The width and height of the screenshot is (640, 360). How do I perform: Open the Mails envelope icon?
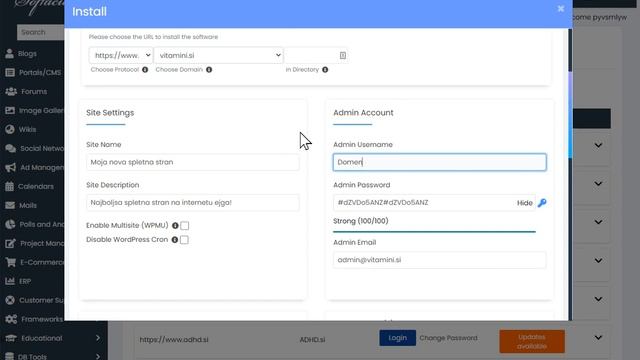(10, 205)
